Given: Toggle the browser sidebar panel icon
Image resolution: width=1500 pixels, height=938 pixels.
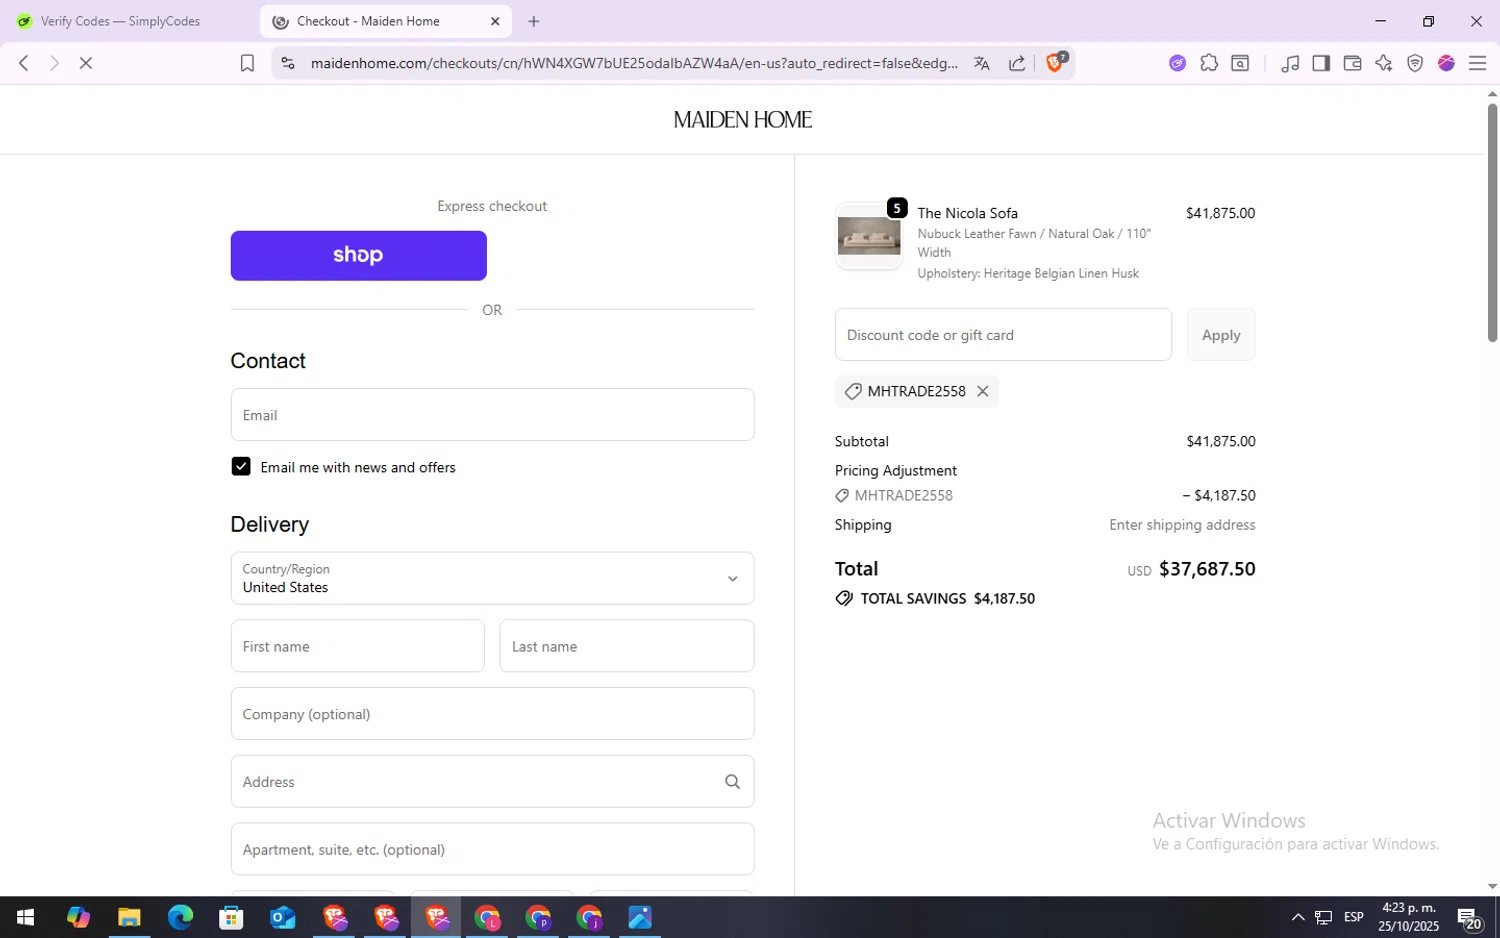Looking at the screenshot, I should [1321, 63].
